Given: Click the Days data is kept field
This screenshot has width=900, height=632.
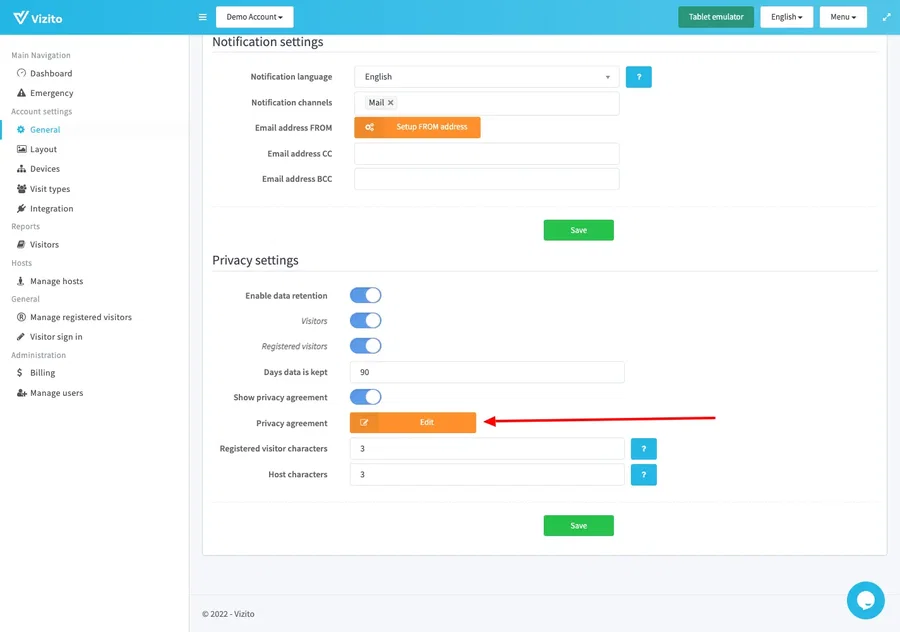Looking at the screenshot, I should [x=486, y=372].
